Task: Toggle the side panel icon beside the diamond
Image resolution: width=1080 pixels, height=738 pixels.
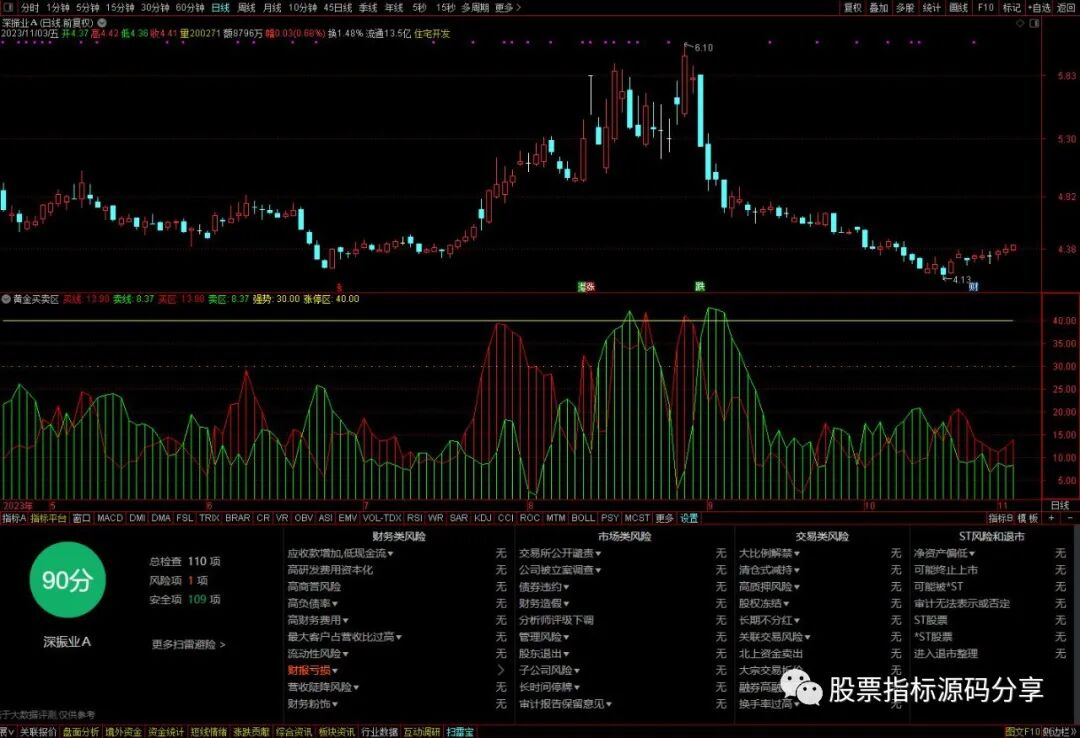Action: point(1034,23)
